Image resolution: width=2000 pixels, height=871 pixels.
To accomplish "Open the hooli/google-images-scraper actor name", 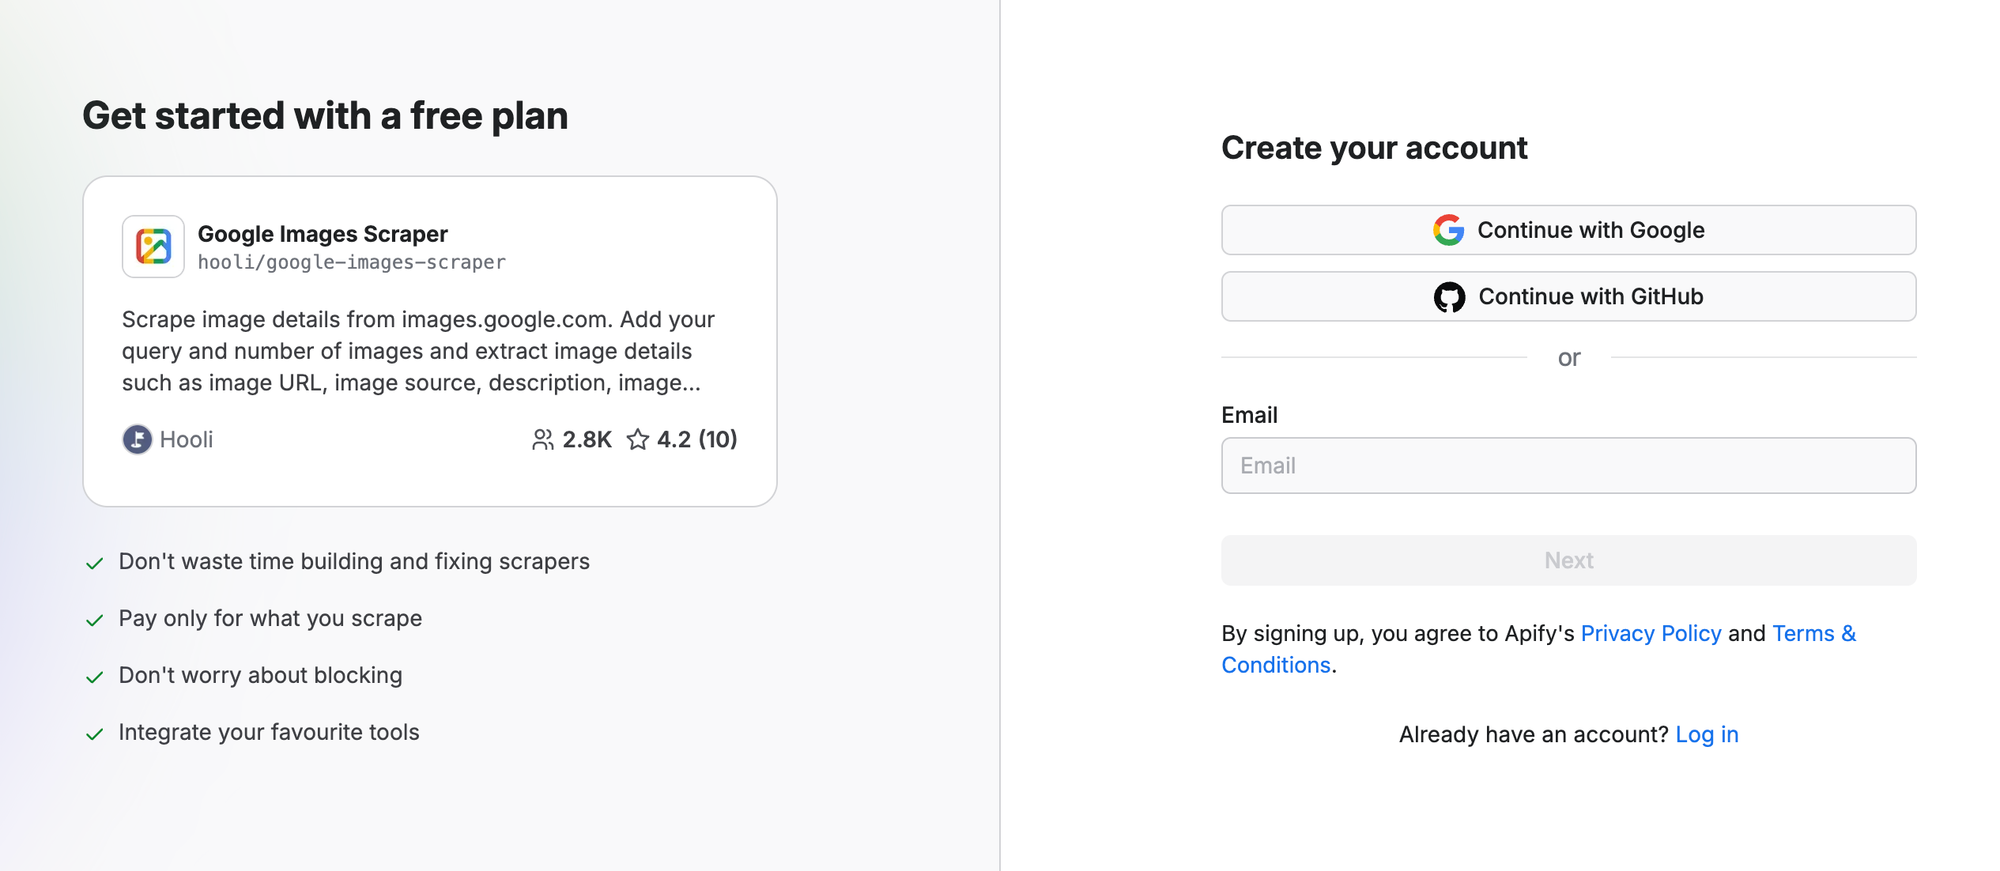I will point(352,262).
